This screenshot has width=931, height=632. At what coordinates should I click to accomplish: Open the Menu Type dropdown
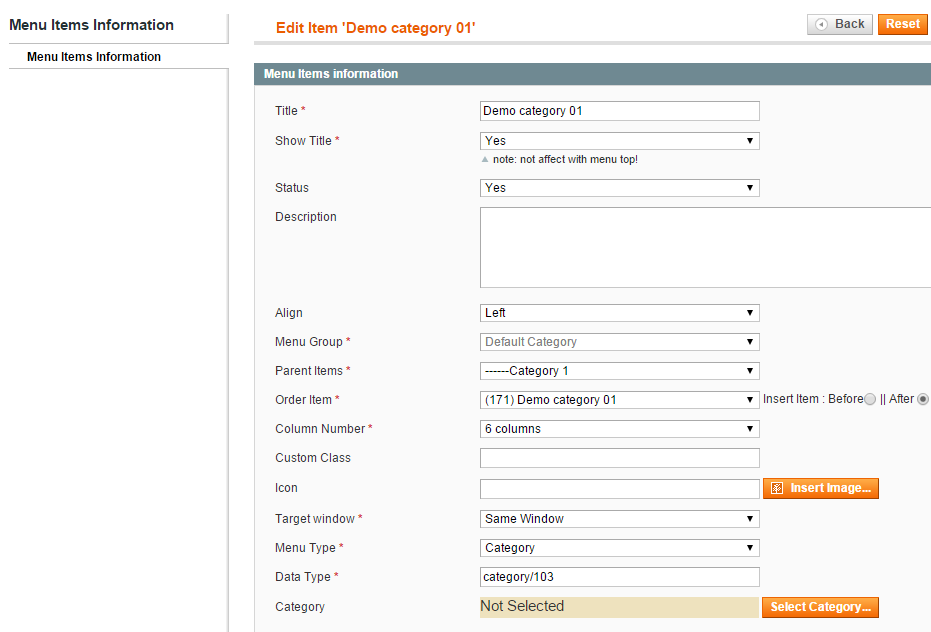click(619, 548)
